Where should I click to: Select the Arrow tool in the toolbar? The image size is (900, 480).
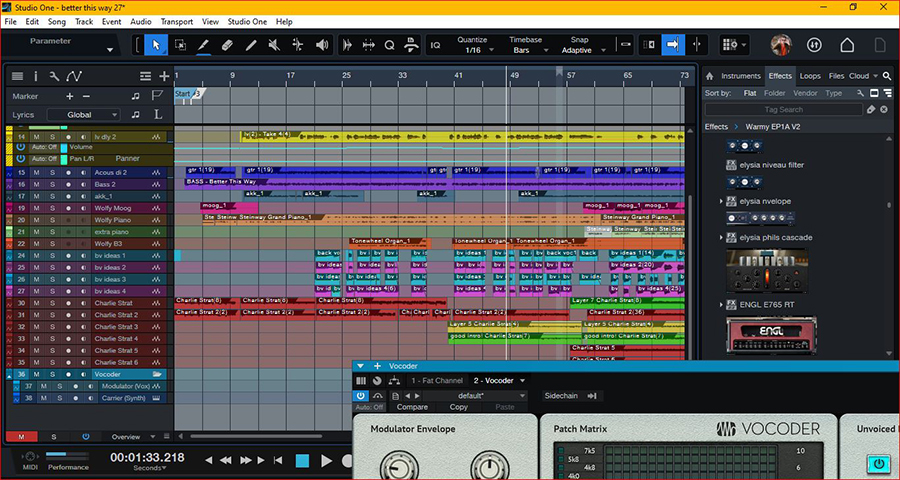tap(156, 45)
